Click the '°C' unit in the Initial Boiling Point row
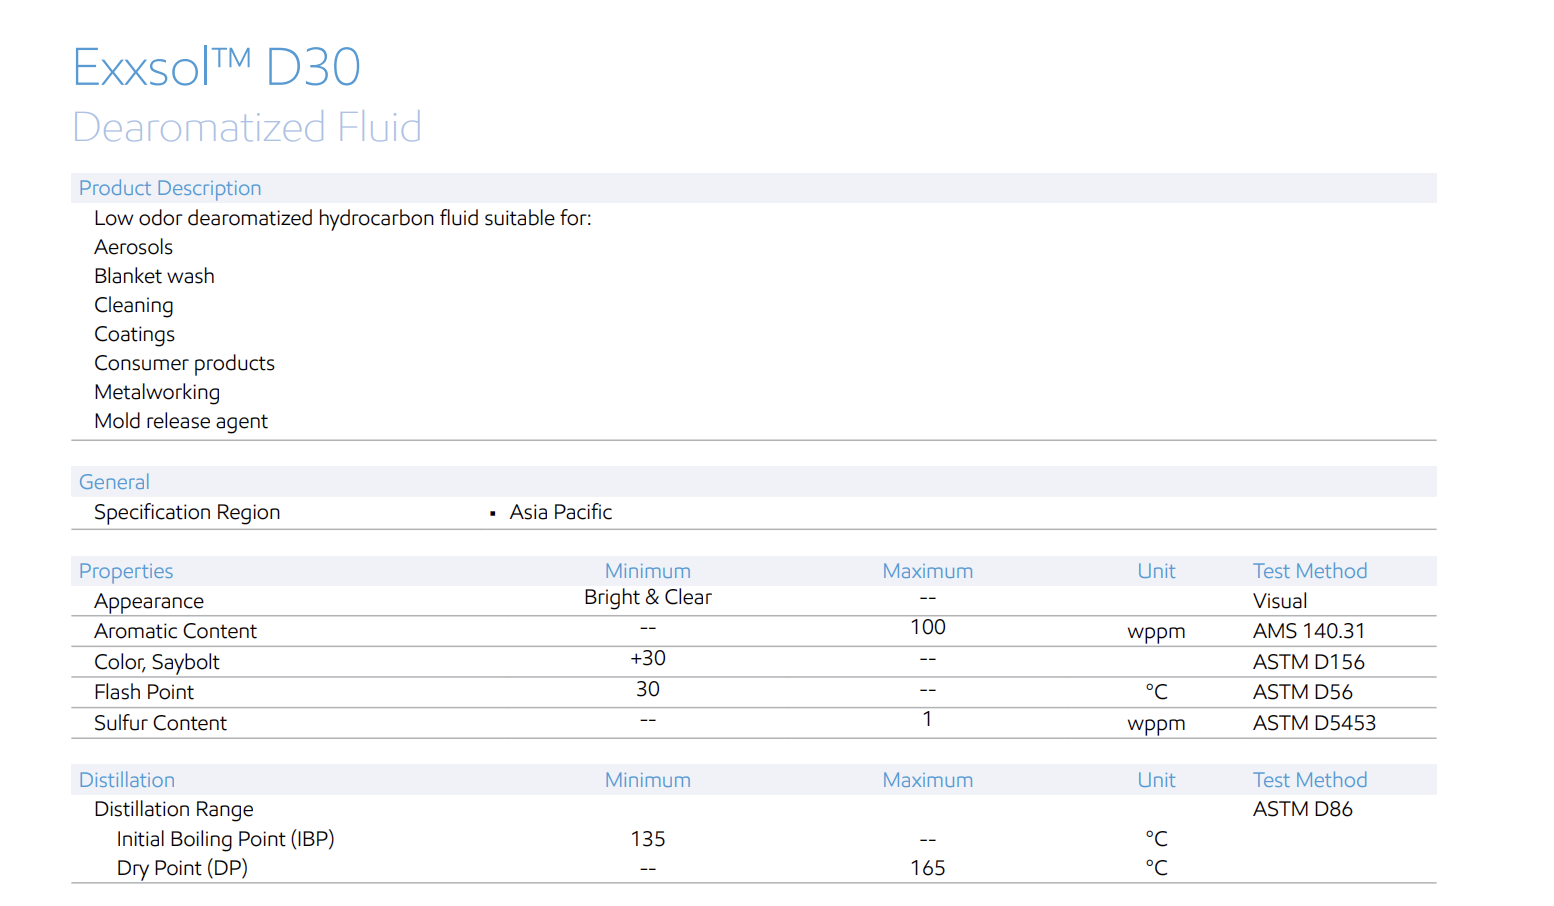Image resolution: width=1554 pixels, height=906 pixels. coord(1157,839)
